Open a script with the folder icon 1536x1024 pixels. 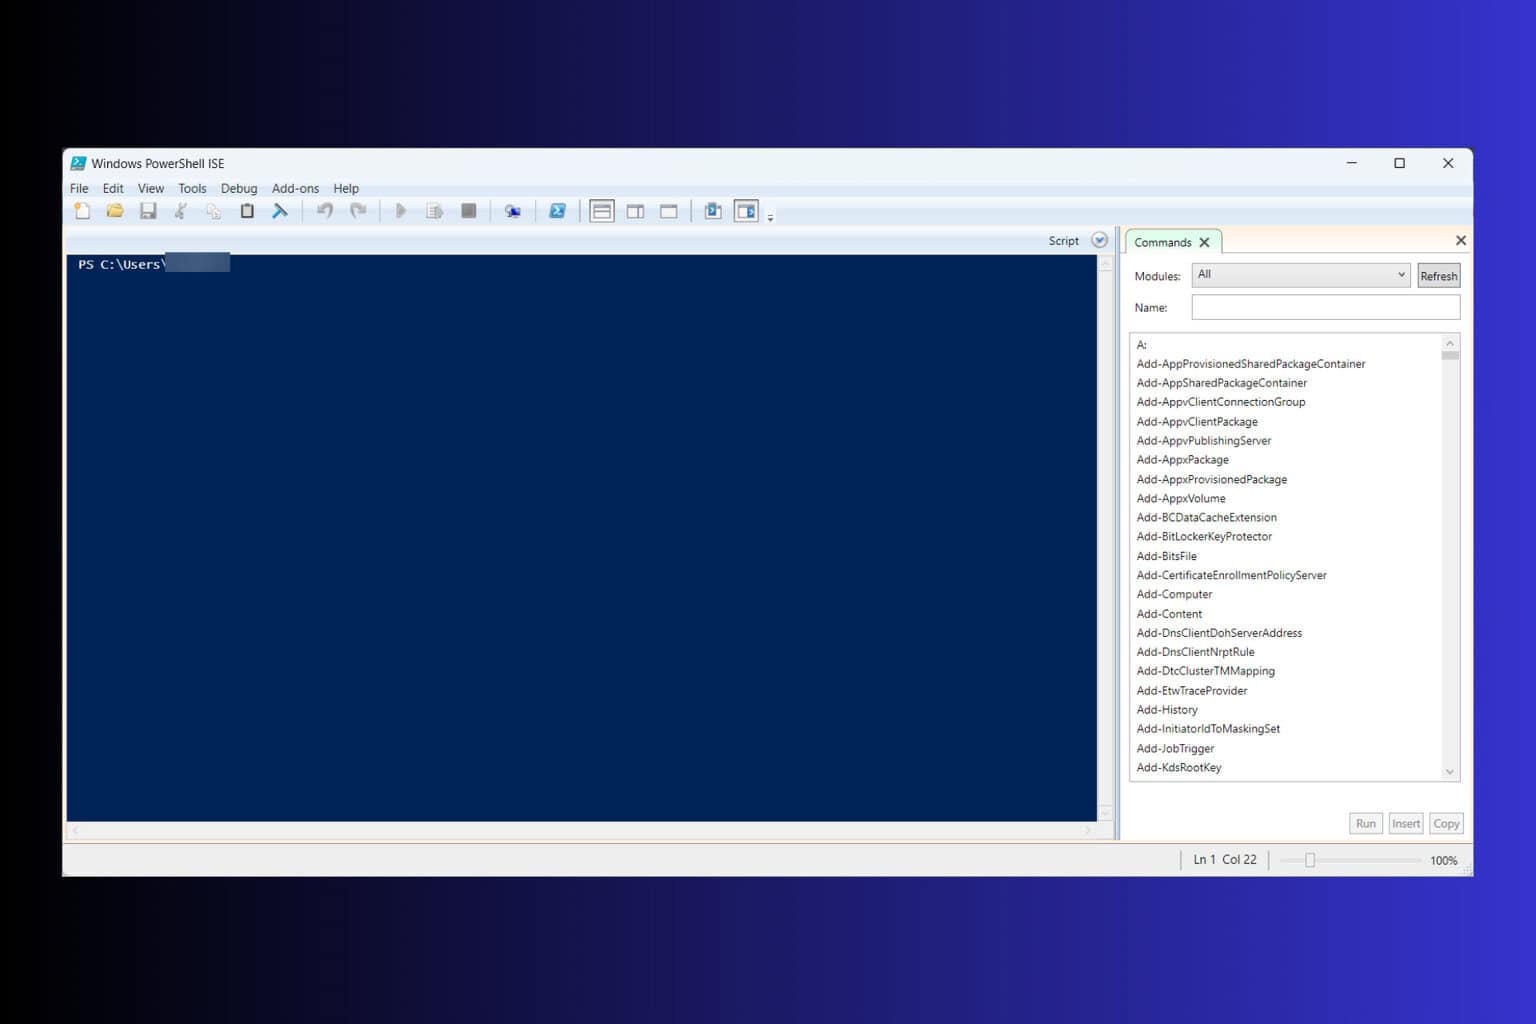pyautogui.click(x=115, y=211)
